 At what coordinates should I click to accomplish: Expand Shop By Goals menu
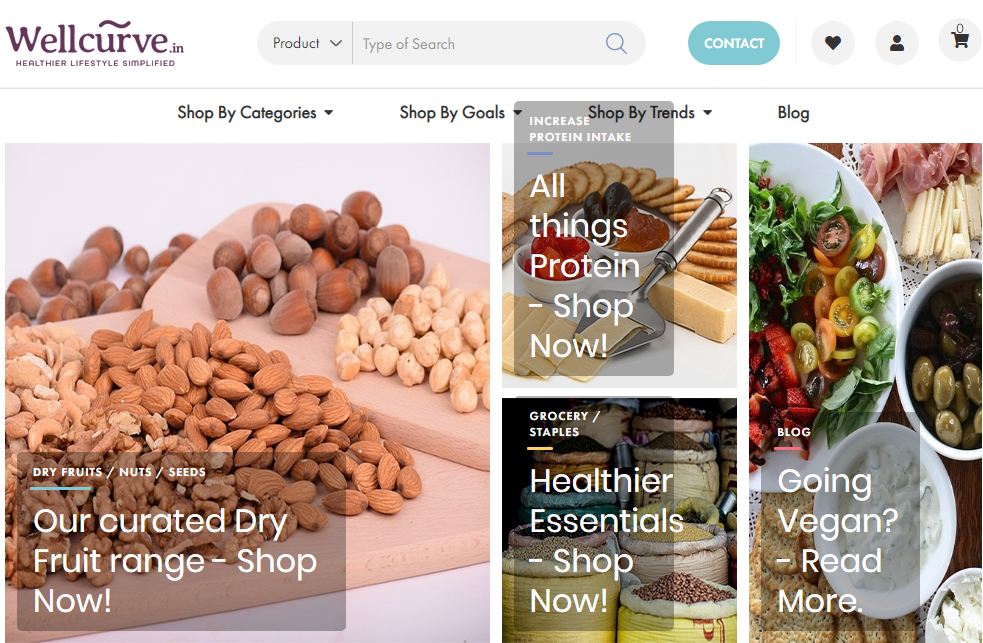pyautogui.click(x=460, y=113)
